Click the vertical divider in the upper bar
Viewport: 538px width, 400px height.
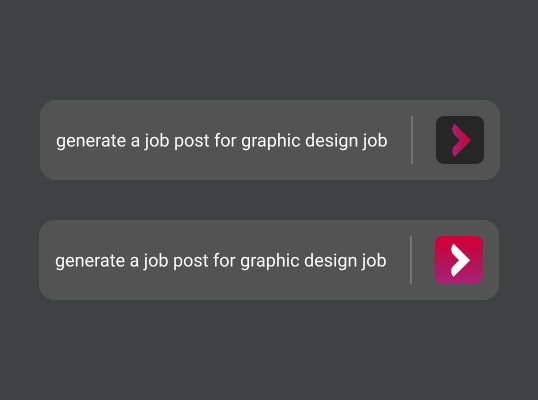[x=412, y=140]
